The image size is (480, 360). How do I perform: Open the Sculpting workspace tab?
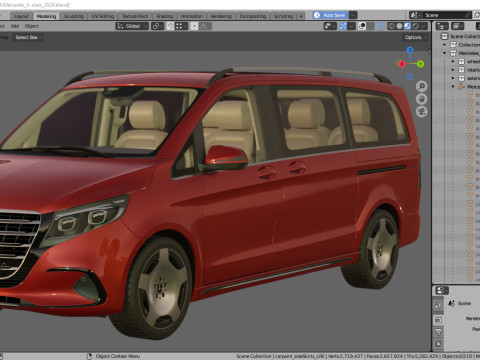74,16
